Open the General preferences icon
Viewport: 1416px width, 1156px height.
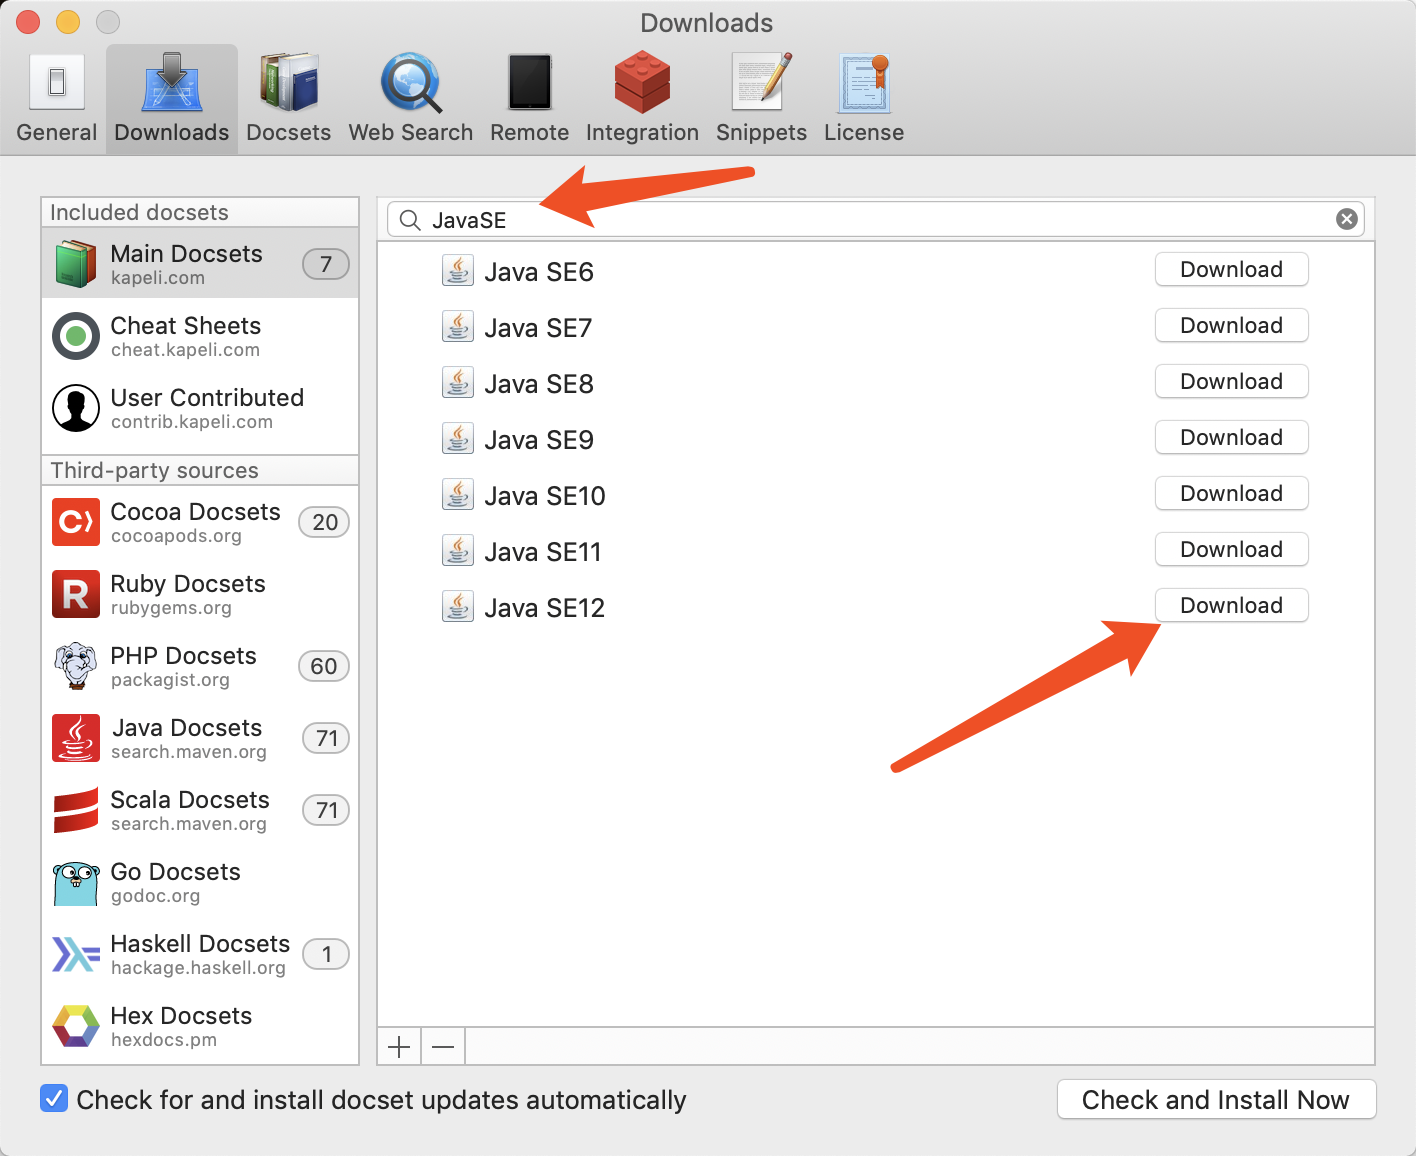click(57, 82)
